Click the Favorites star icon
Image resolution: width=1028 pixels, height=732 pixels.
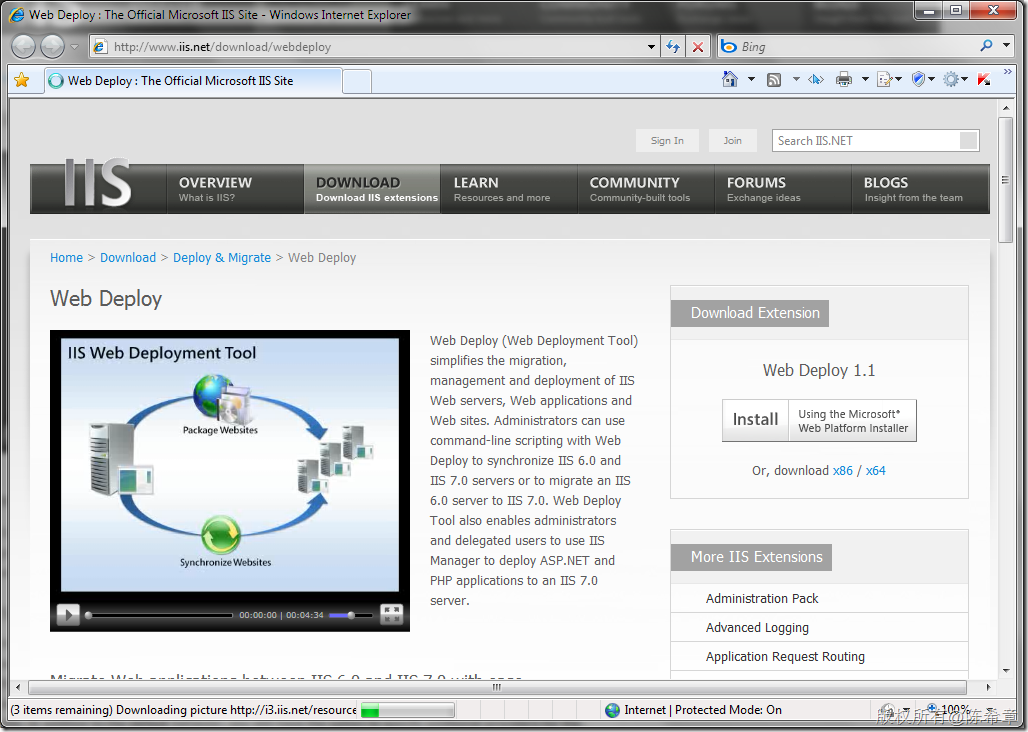[22, 80]
